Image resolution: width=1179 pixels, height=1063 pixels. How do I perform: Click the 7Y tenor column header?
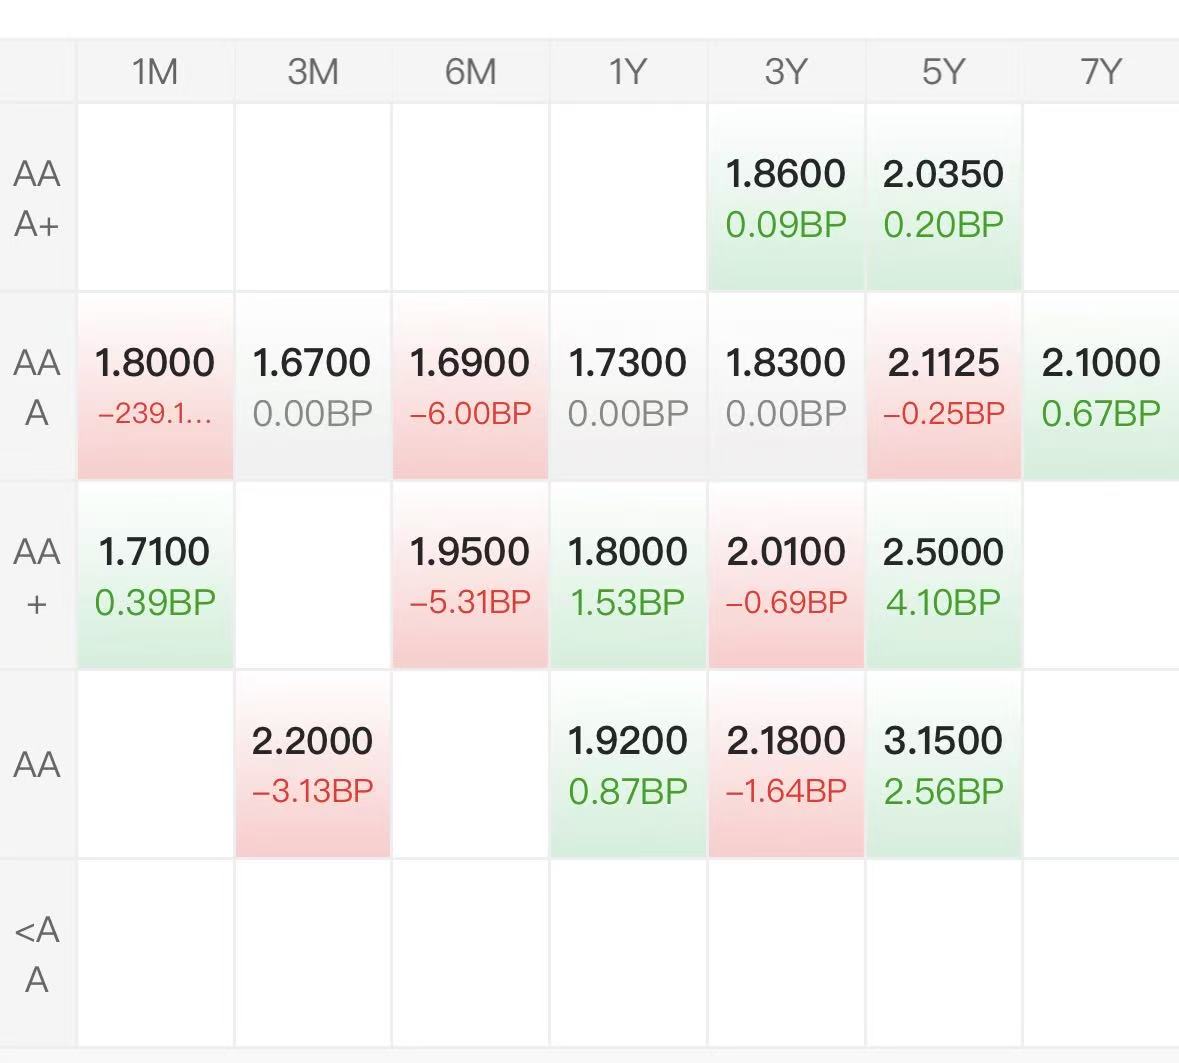point(1100,72)
